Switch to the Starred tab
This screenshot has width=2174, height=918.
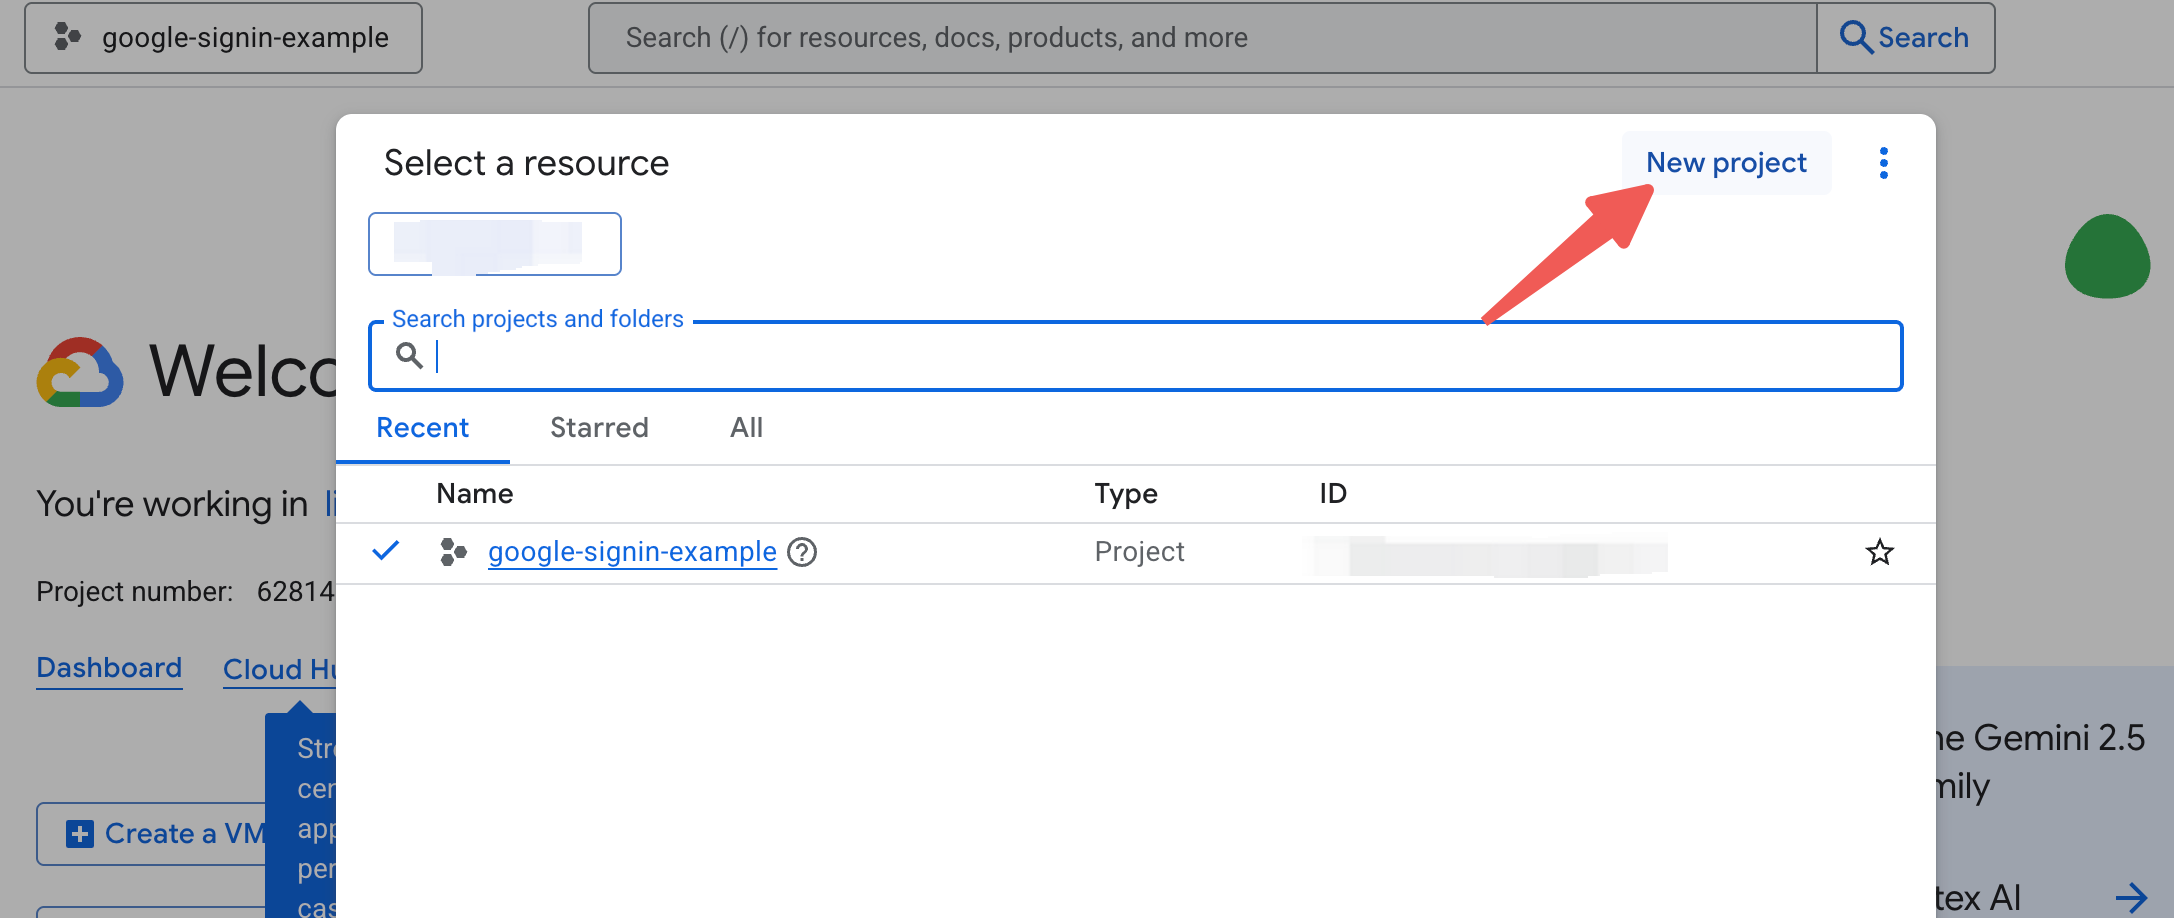coord(599,428)
